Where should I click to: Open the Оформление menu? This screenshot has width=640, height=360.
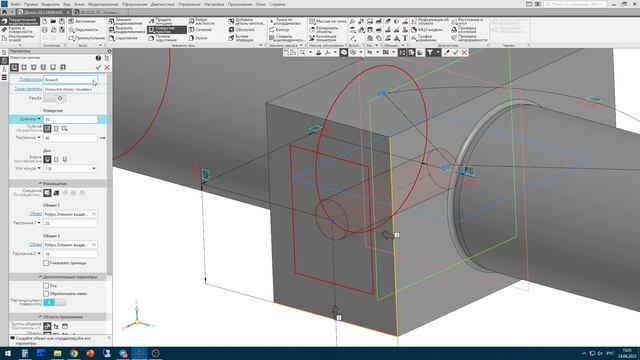coord(134,4)
